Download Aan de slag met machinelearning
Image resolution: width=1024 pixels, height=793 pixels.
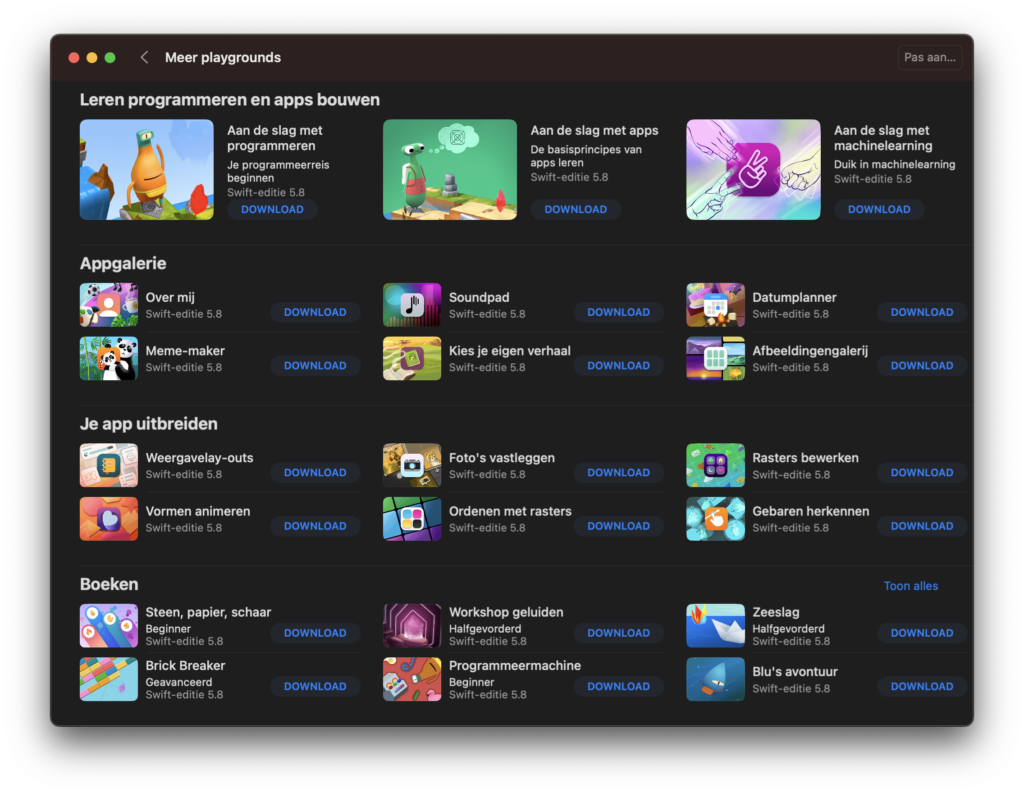tap(878, 209)
